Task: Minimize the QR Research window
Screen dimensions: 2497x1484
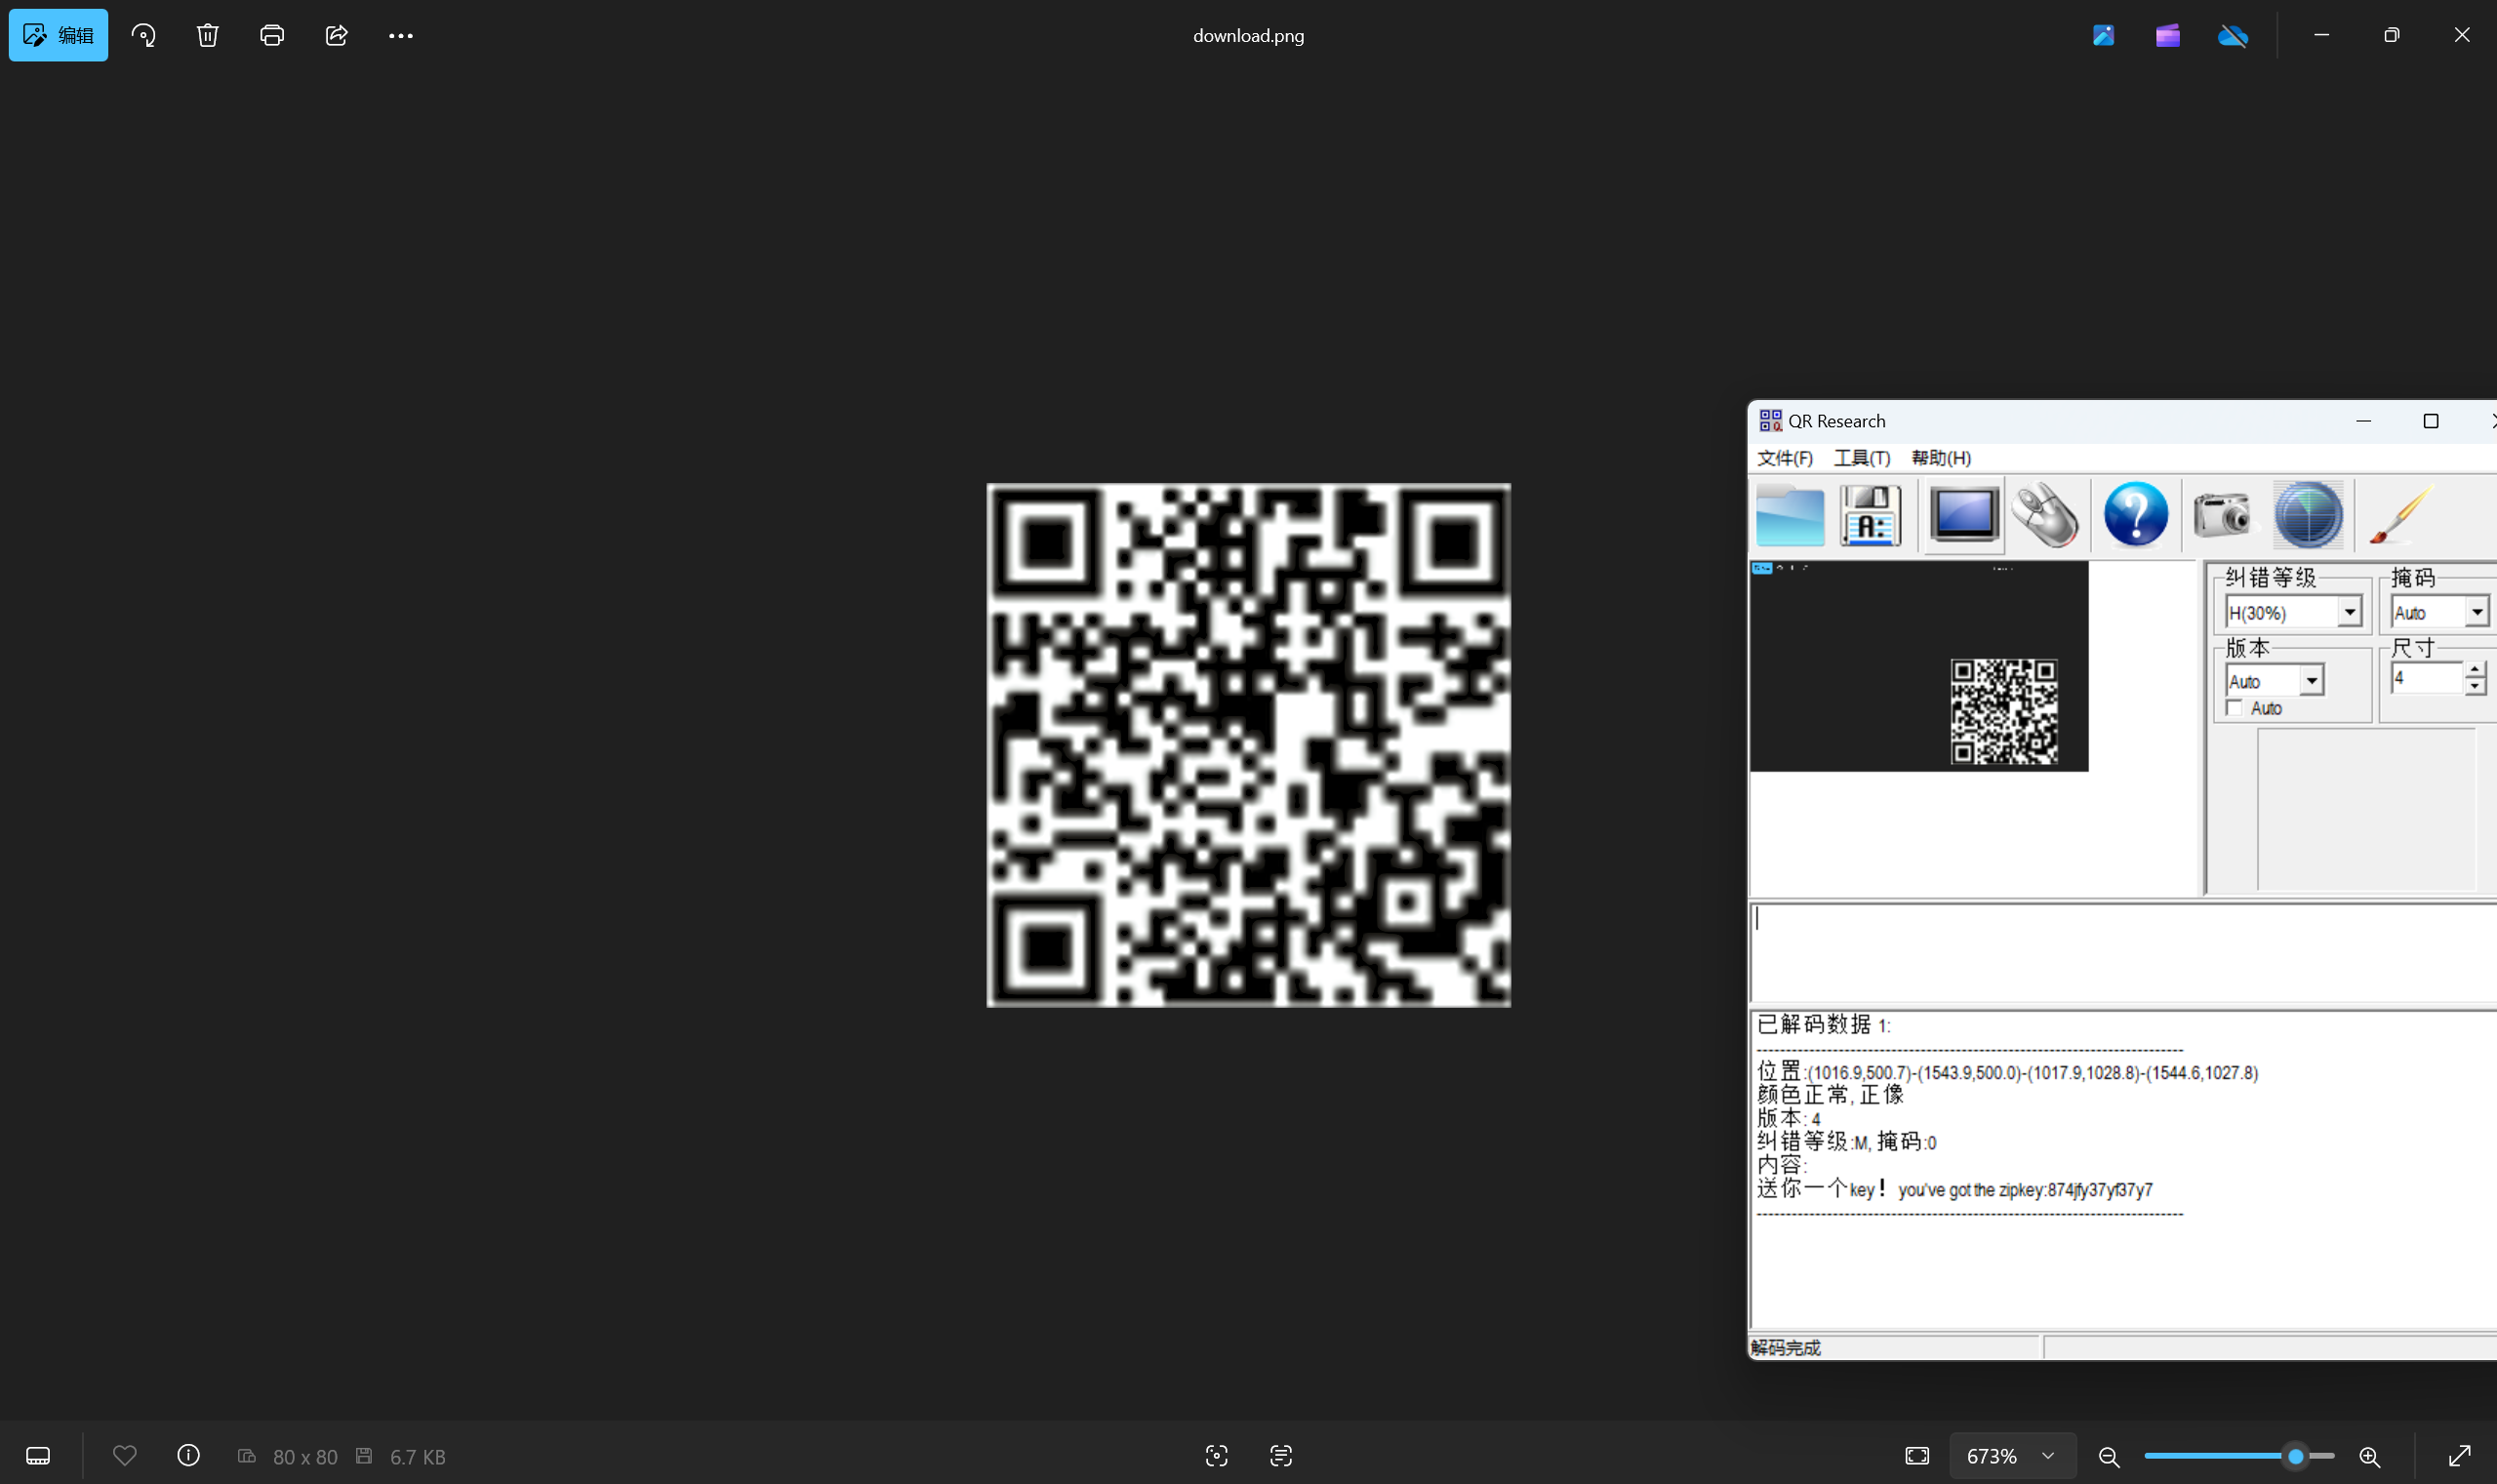Action: coord(2363,421)
